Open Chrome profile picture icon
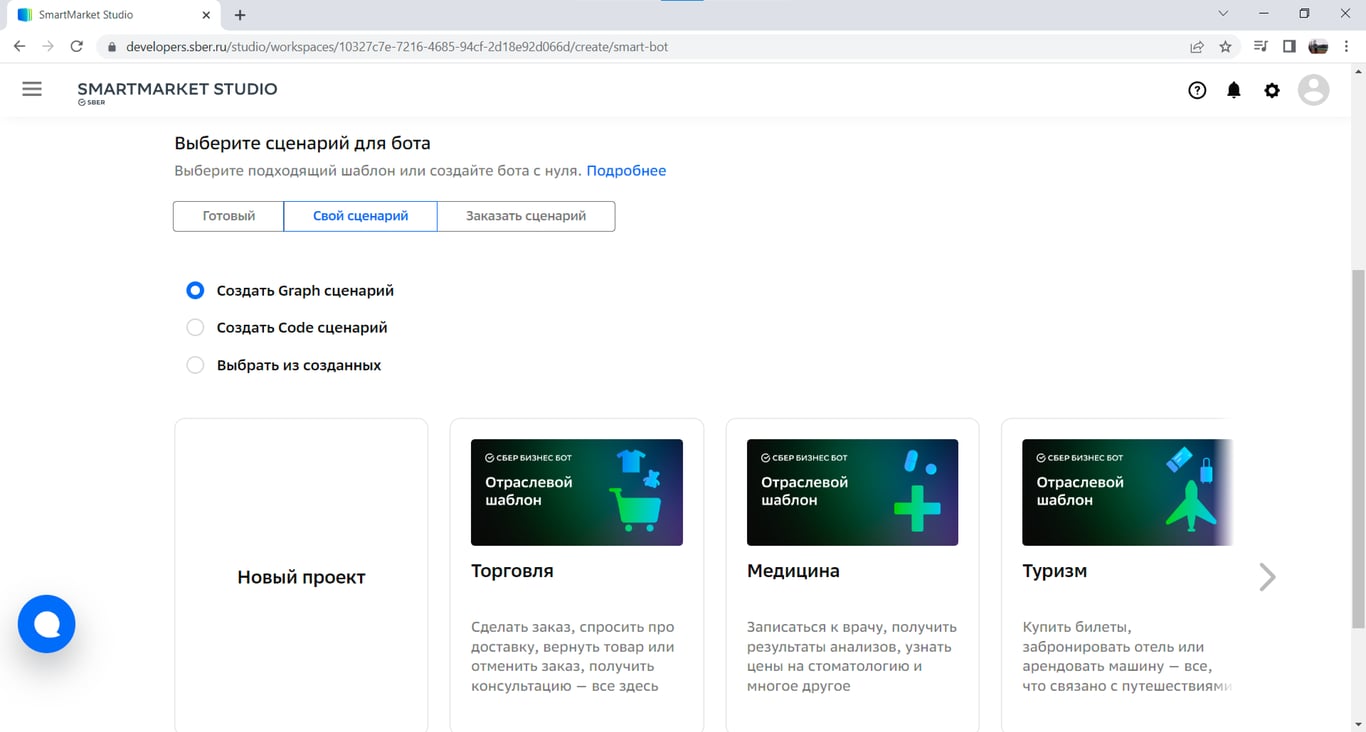 pos(1318,46)
